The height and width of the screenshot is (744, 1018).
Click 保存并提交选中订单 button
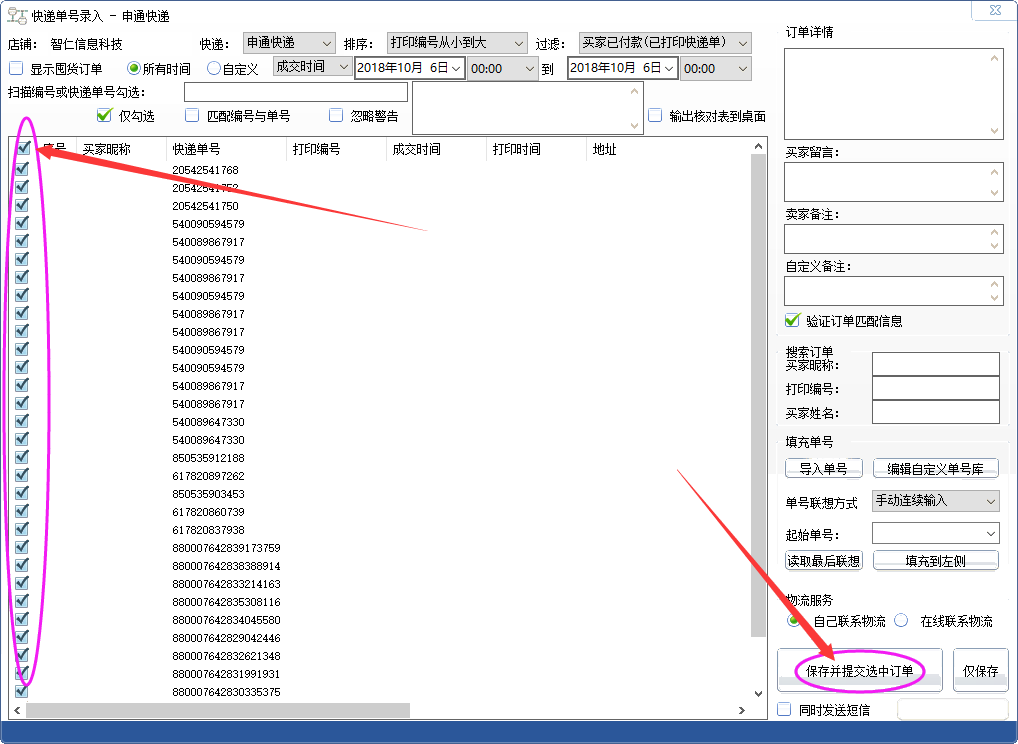click(860, 671)
